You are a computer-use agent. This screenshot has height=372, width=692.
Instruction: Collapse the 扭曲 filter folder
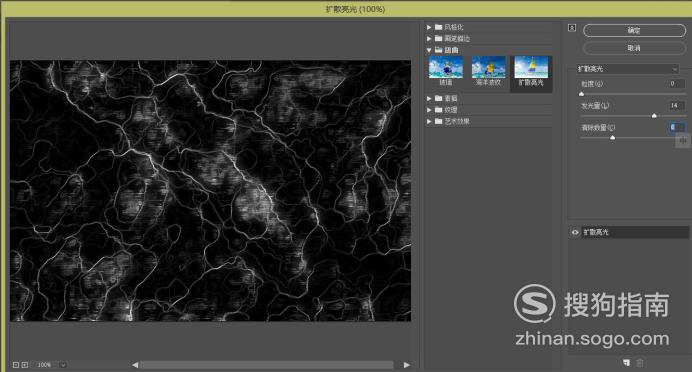[x=429, y=50]
